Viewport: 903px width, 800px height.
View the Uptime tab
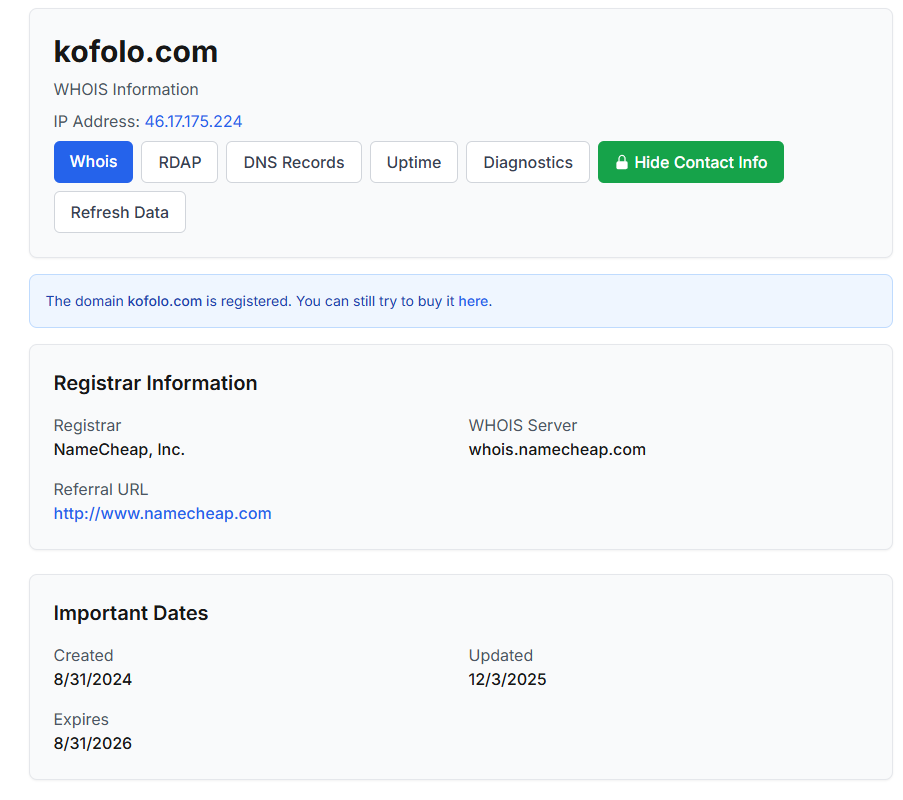pyautogui.click(x=413, y=161)
